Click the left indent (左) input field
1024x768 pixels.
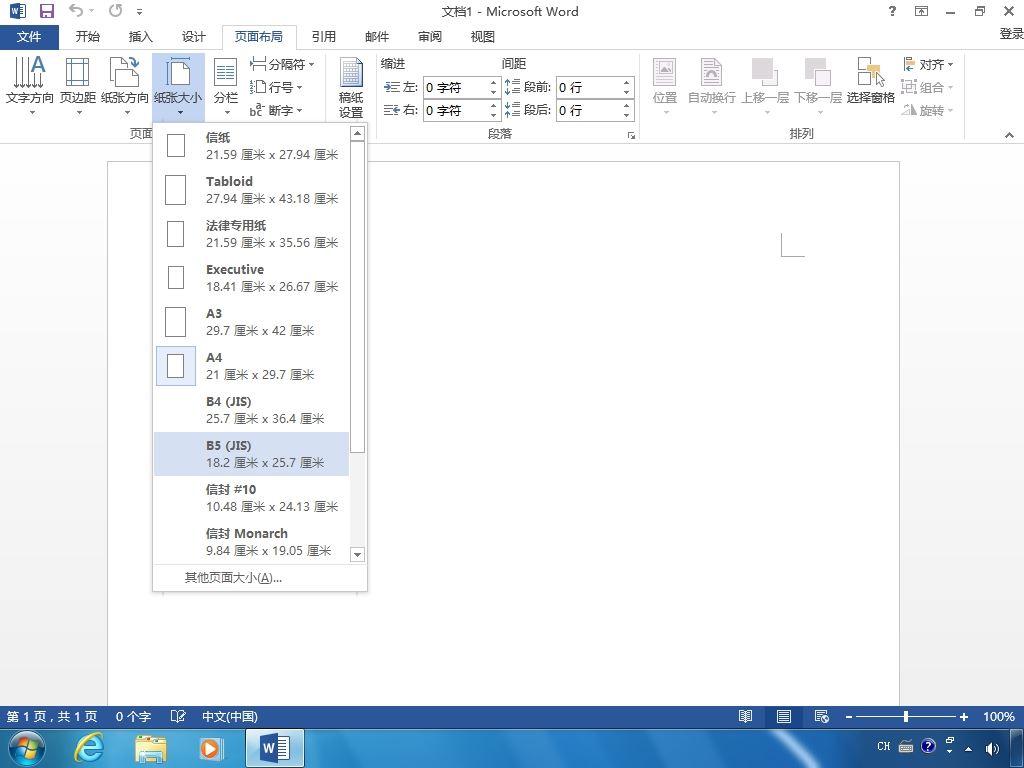click(x=455, y=88)
